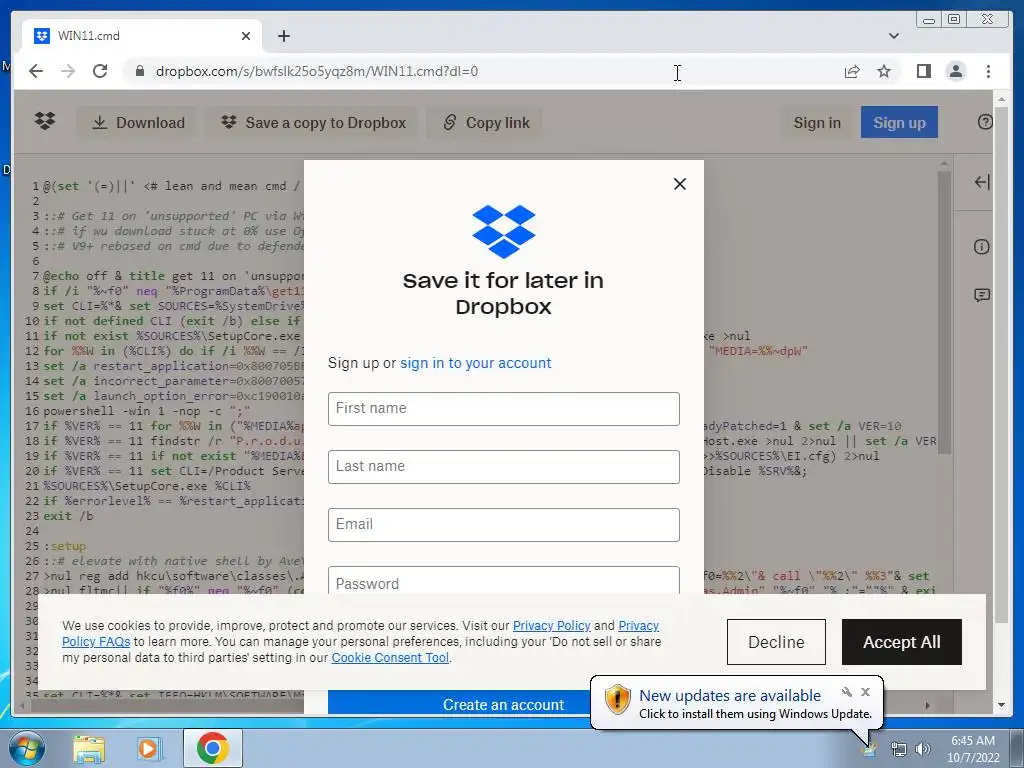Bookmark page with star icon
The height and width of the screenshot is (768, 1024).
click(x=884, y=71)
